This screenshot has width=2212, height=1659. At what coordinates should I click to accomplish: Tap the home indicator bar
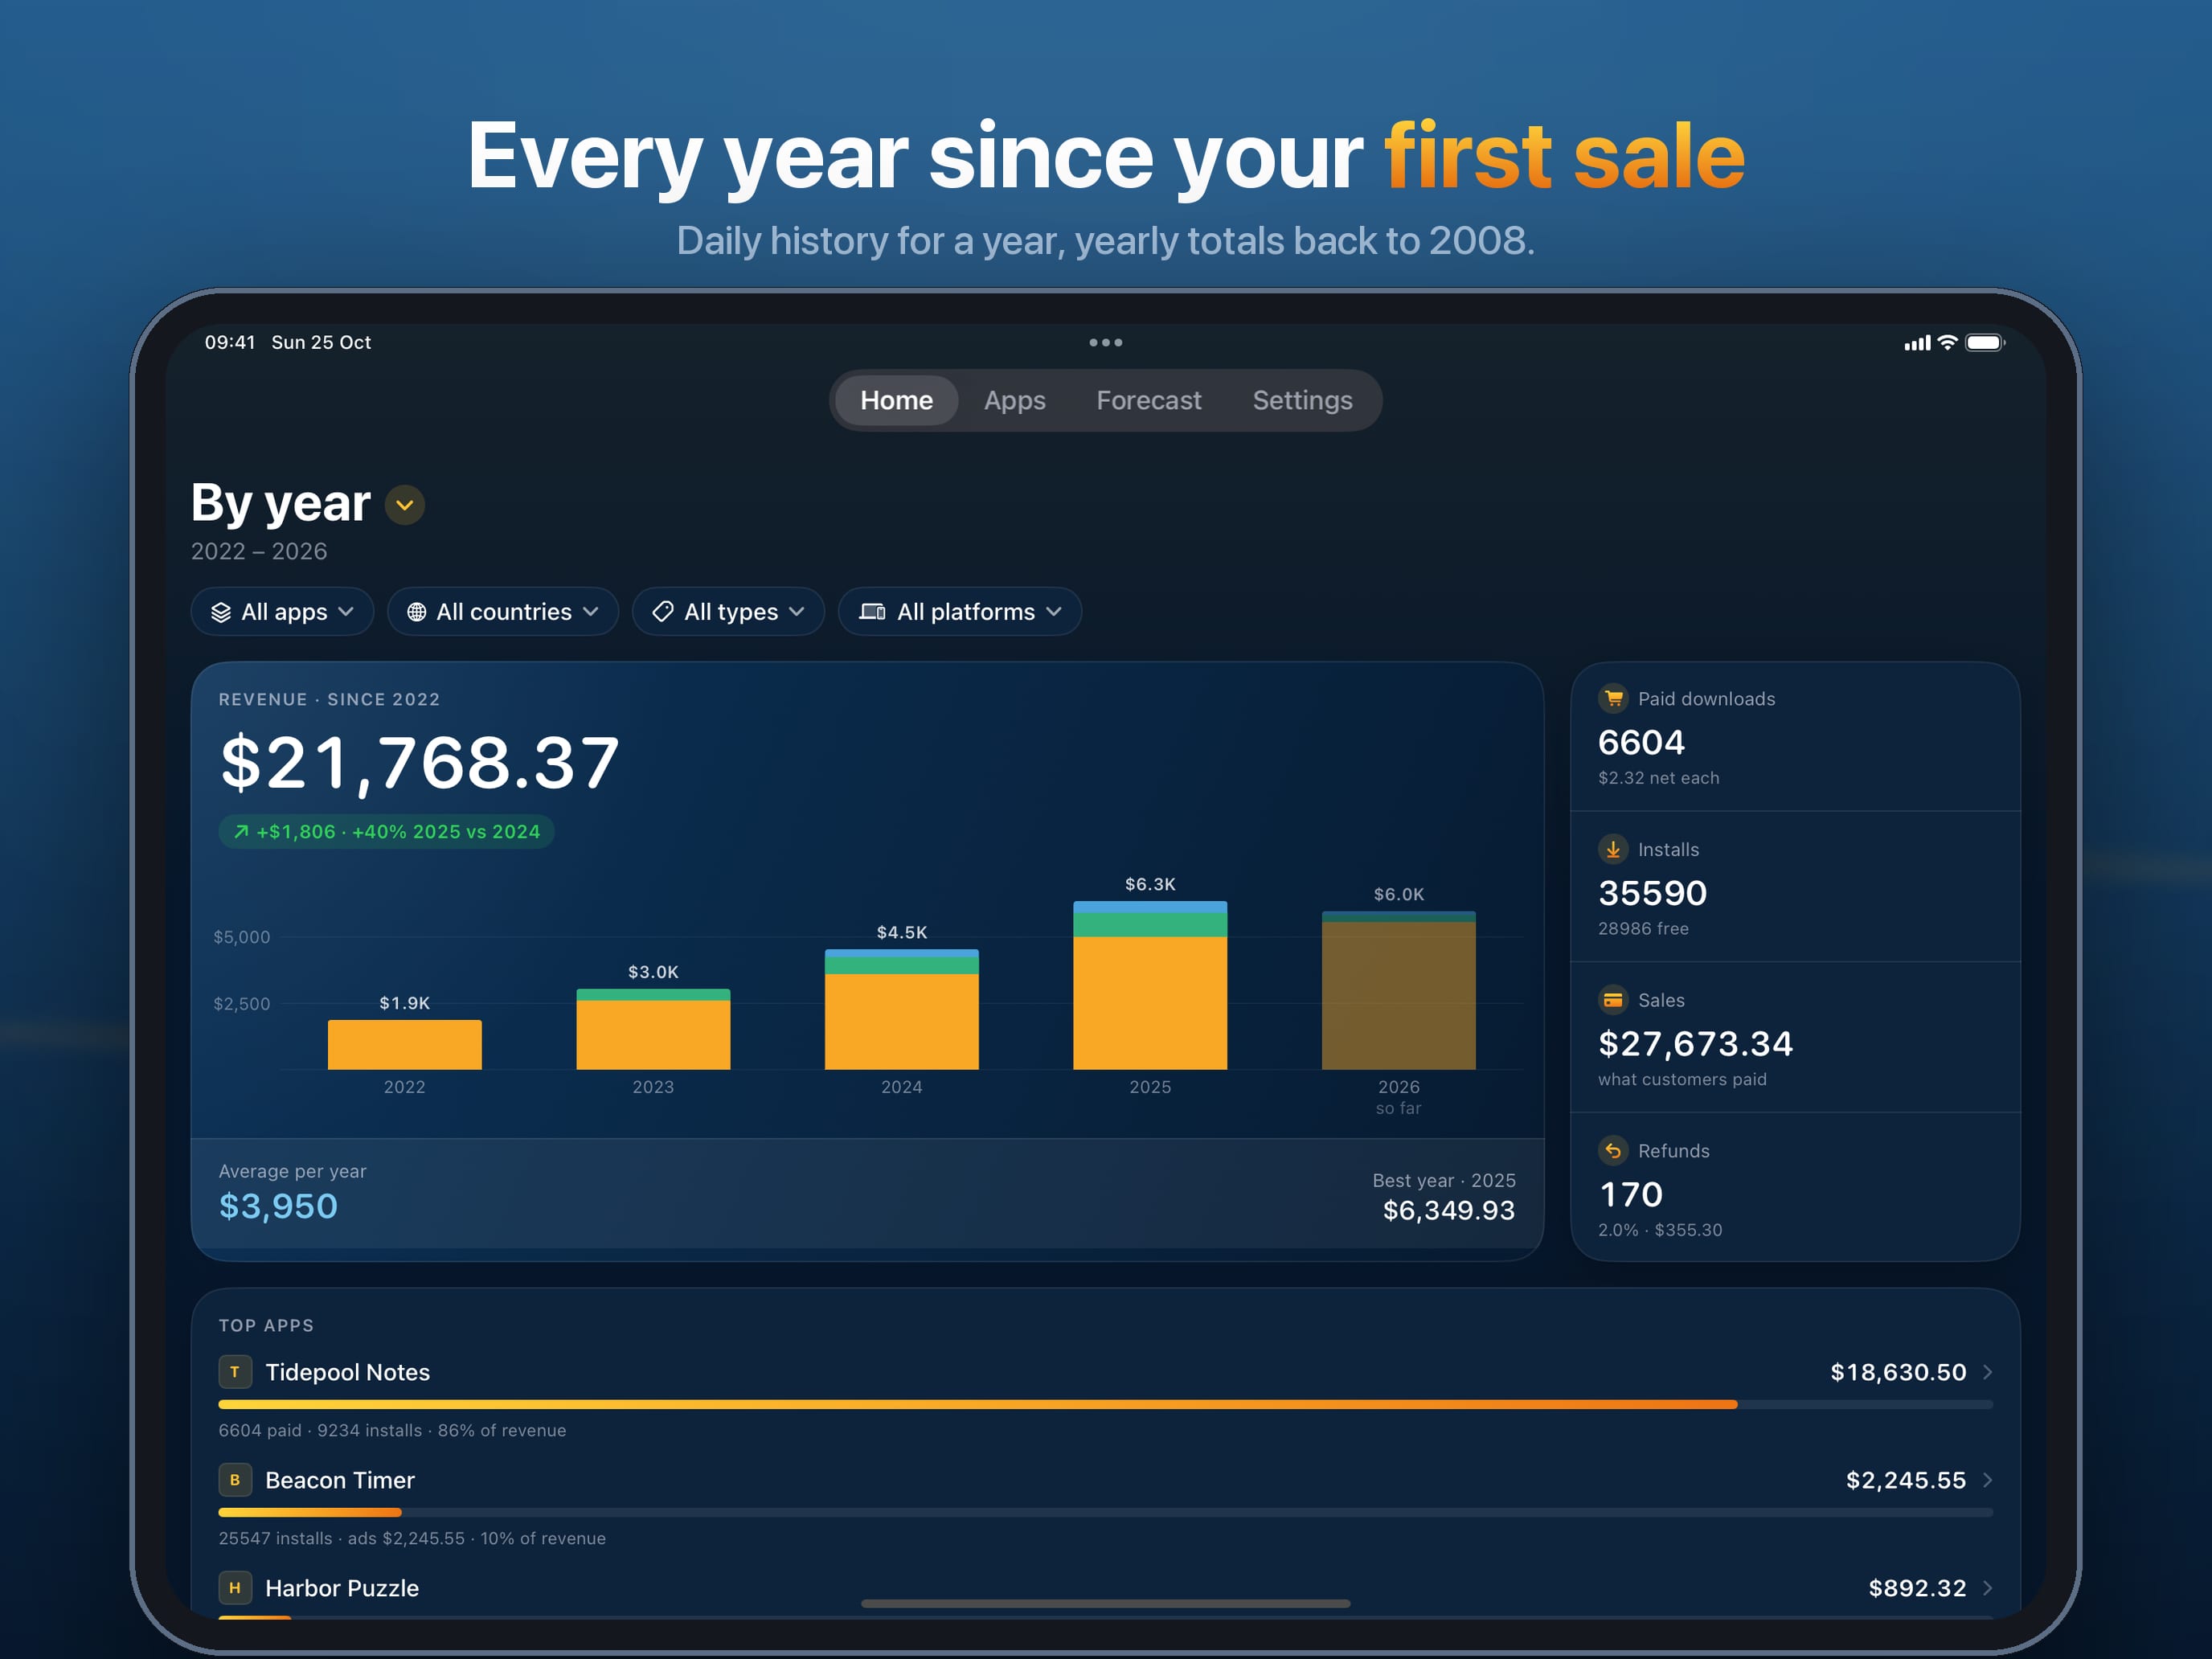tap(1106, 1603)
